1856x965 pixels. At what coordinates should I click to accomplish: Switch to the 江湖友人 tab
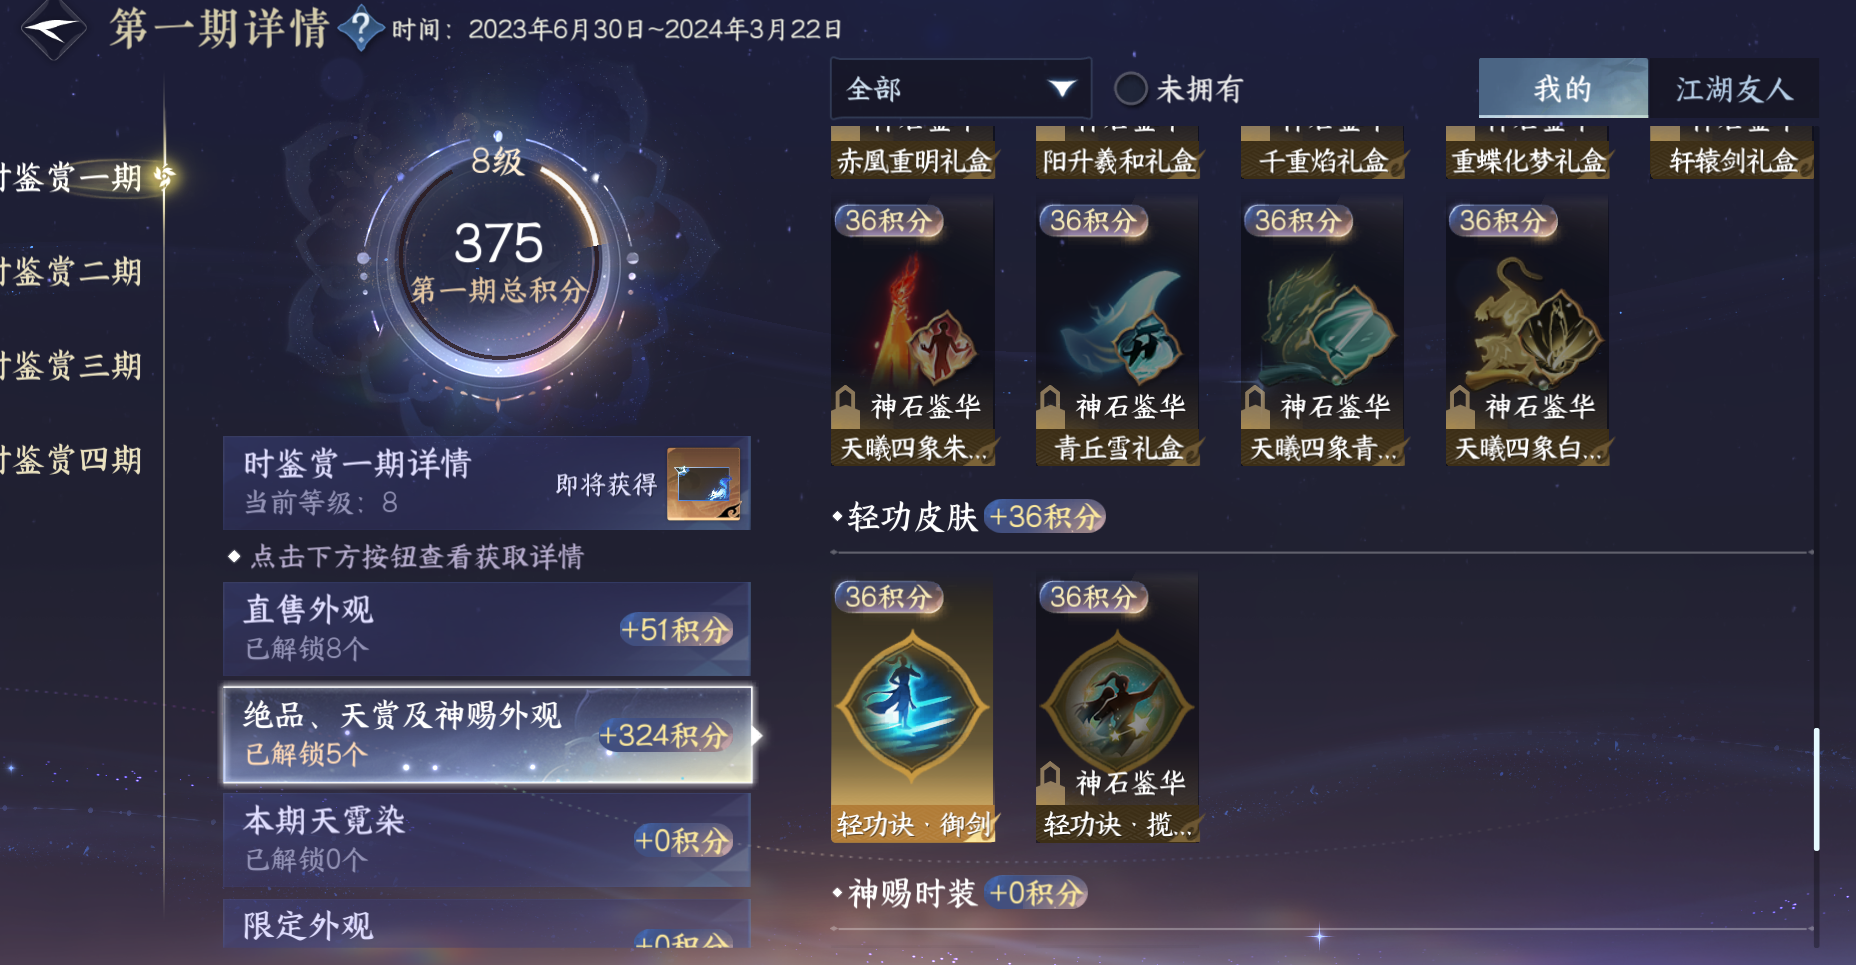pos(1734,88)
